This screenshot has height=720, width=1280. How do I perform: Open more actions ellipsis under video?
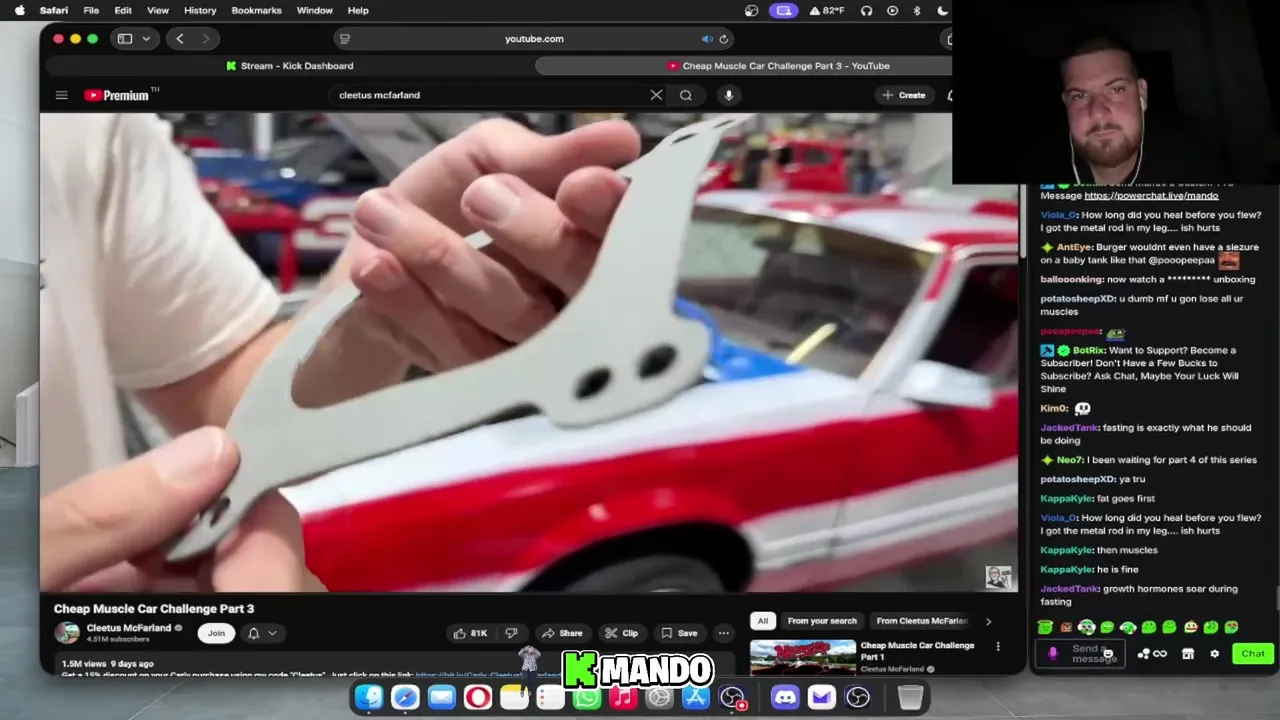tap(723, 633)
